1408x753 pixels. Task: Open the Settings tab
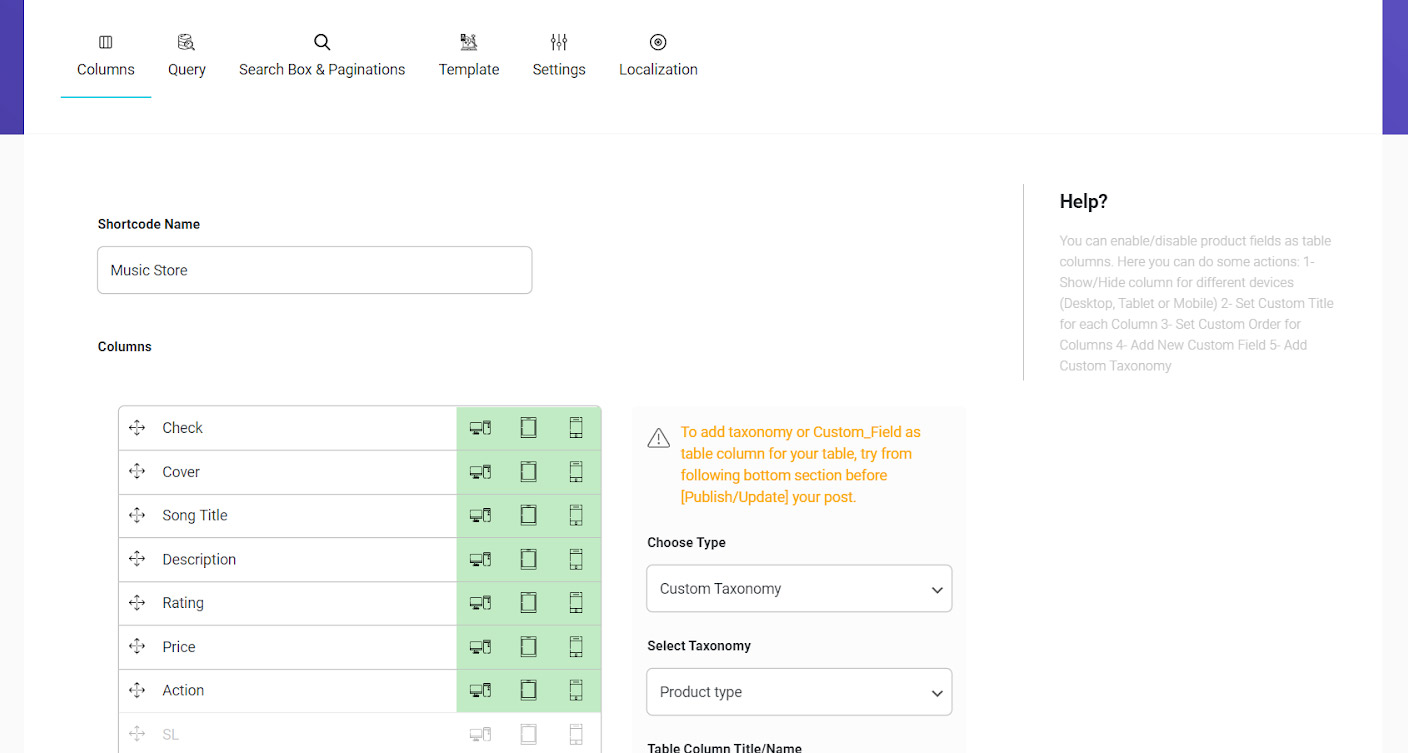559,57
